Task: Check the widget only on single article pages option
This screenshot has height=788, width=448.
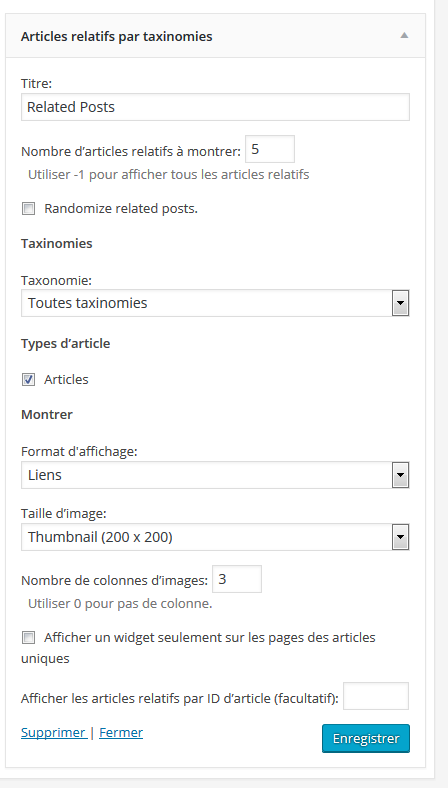Action: pyautogui.click(x=28, y=638)
